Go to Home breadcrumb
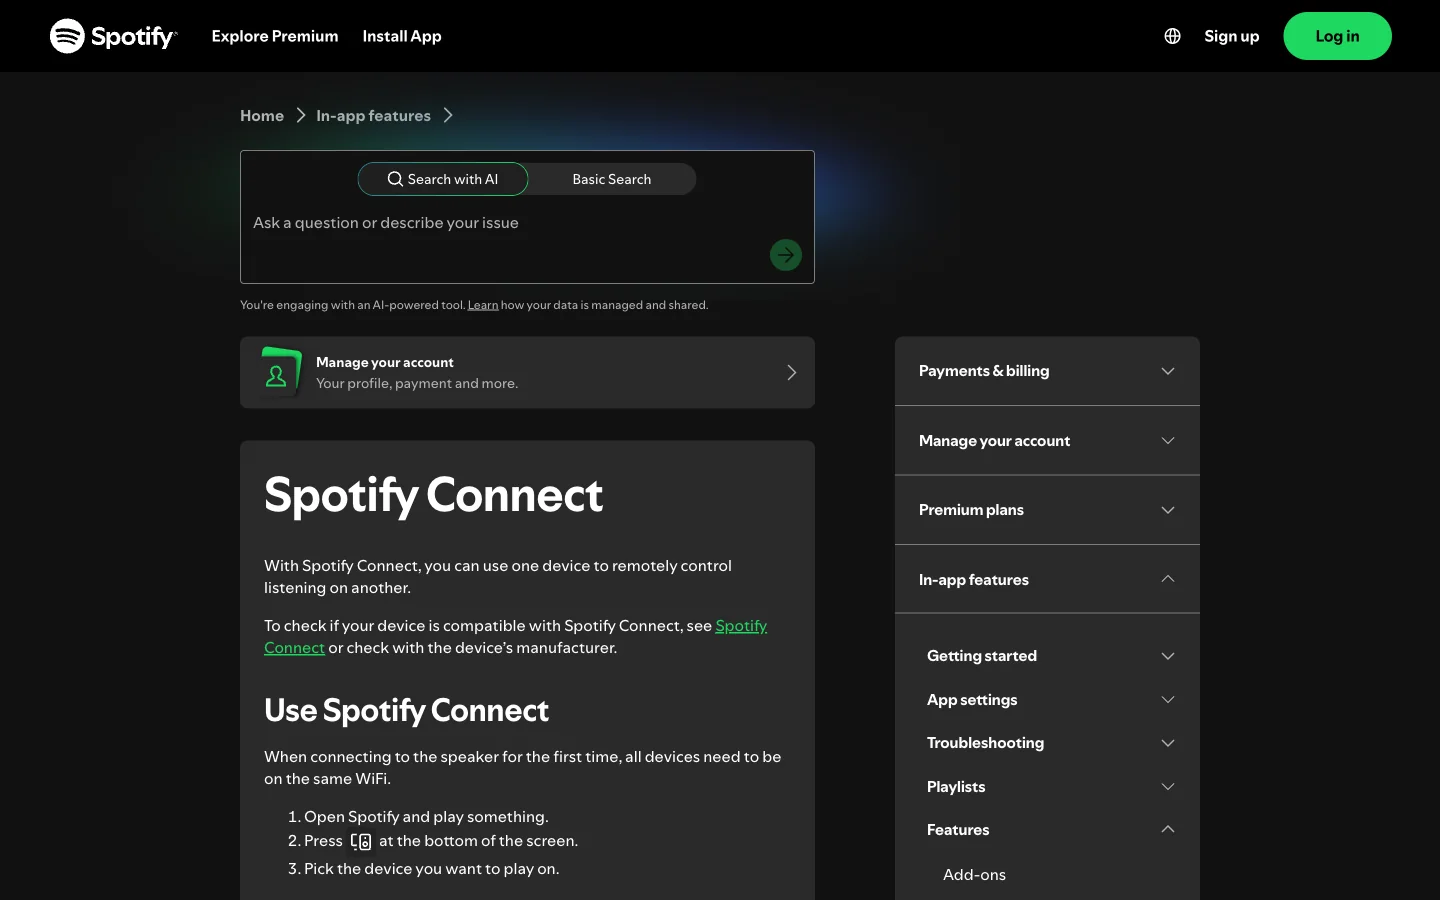 [x=262, y=116]
